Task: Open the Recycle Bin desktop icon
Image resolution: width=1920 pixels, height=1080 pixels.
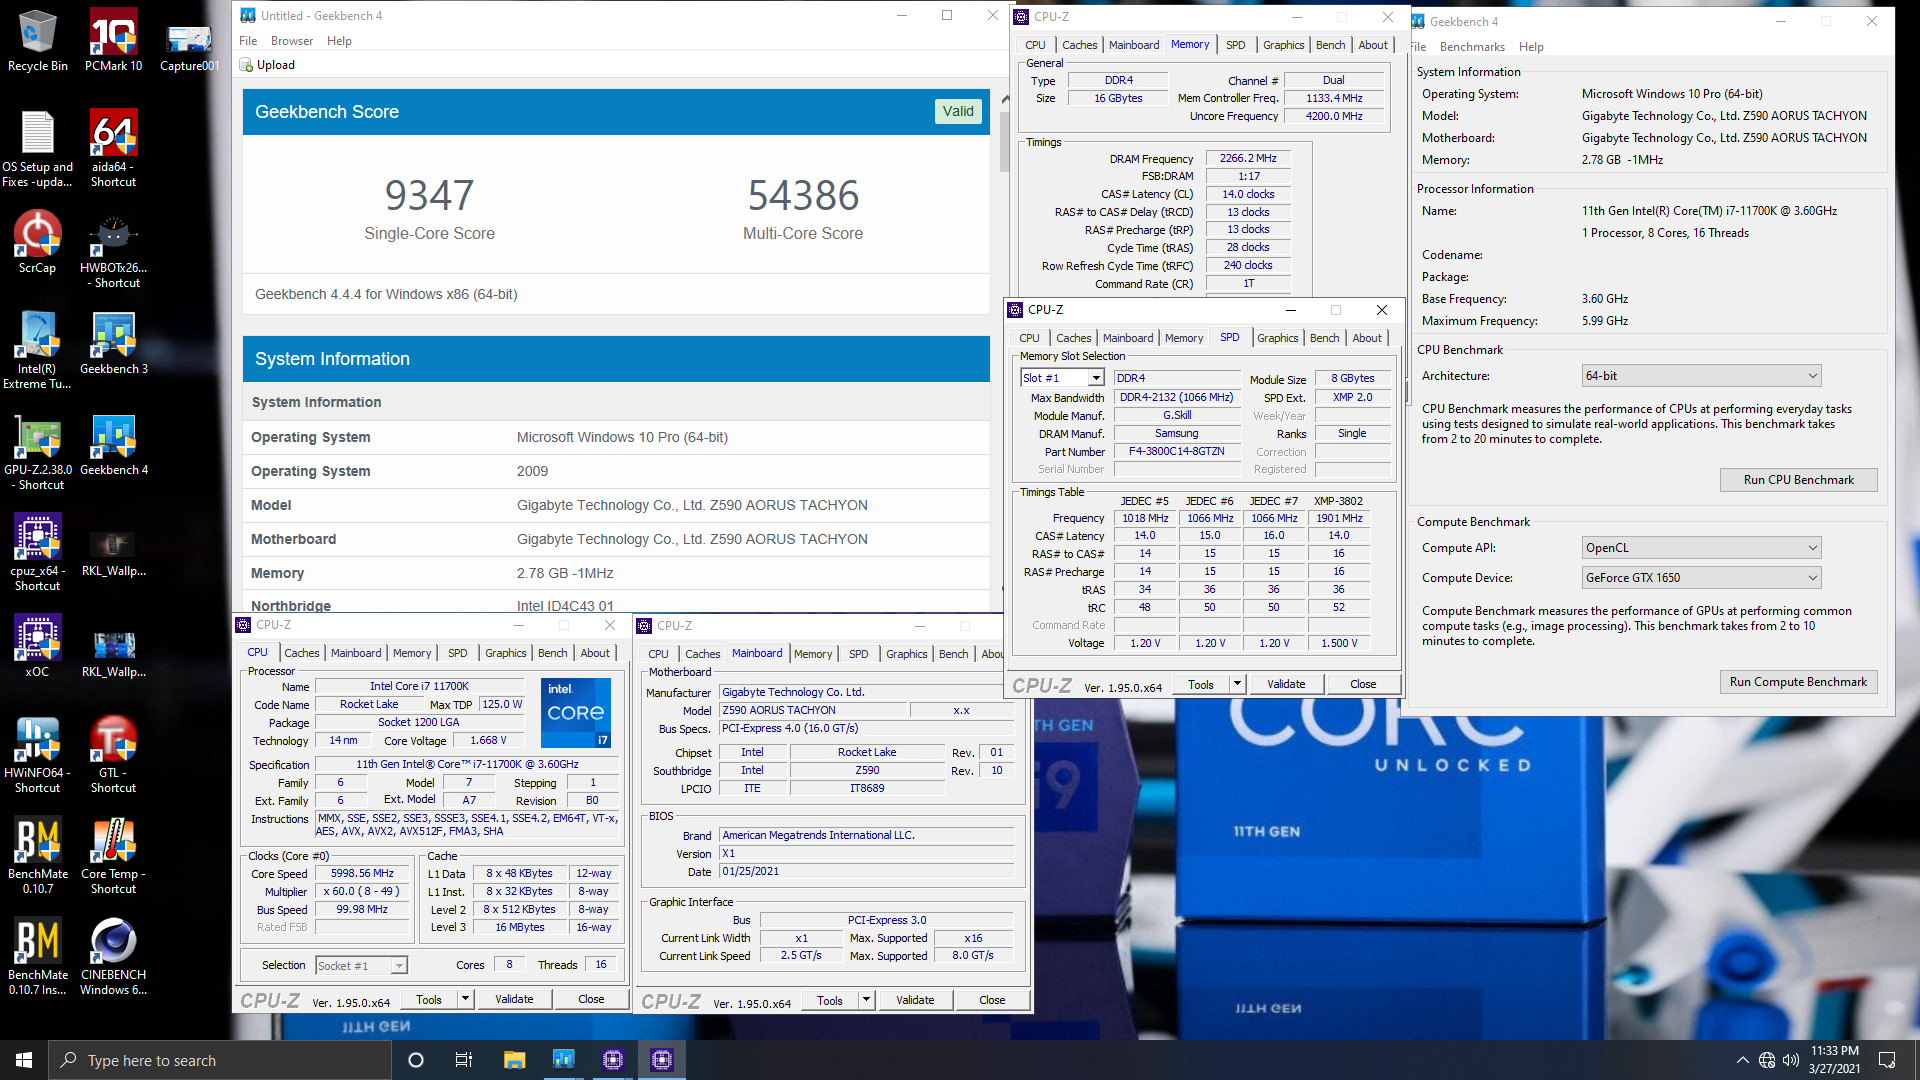Action: (37, 40)
